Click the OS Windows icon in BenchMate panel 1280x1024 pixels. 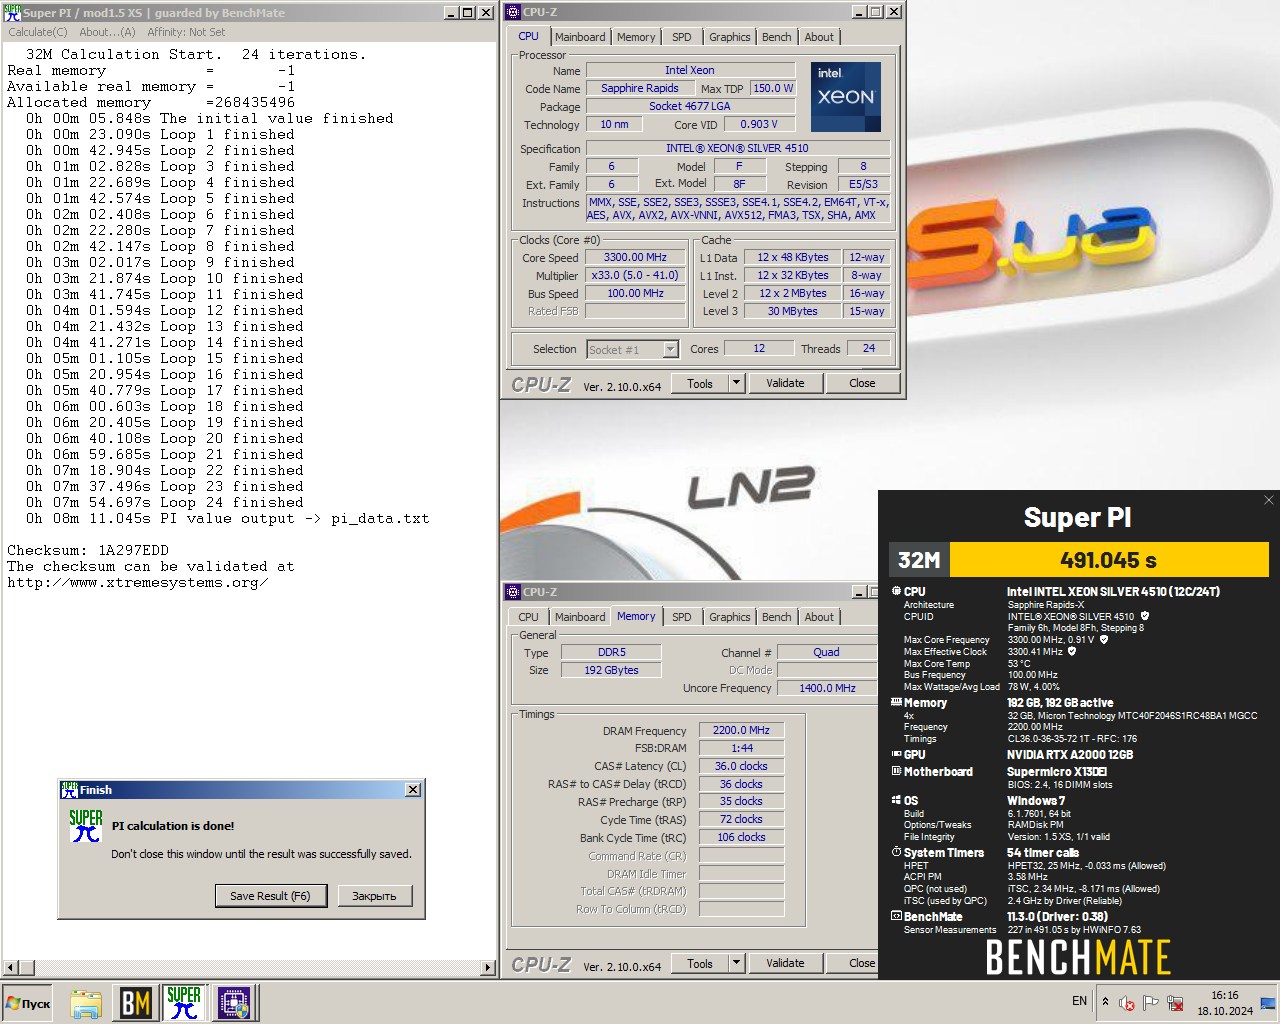pyautogui.click(x=896, y=800)
